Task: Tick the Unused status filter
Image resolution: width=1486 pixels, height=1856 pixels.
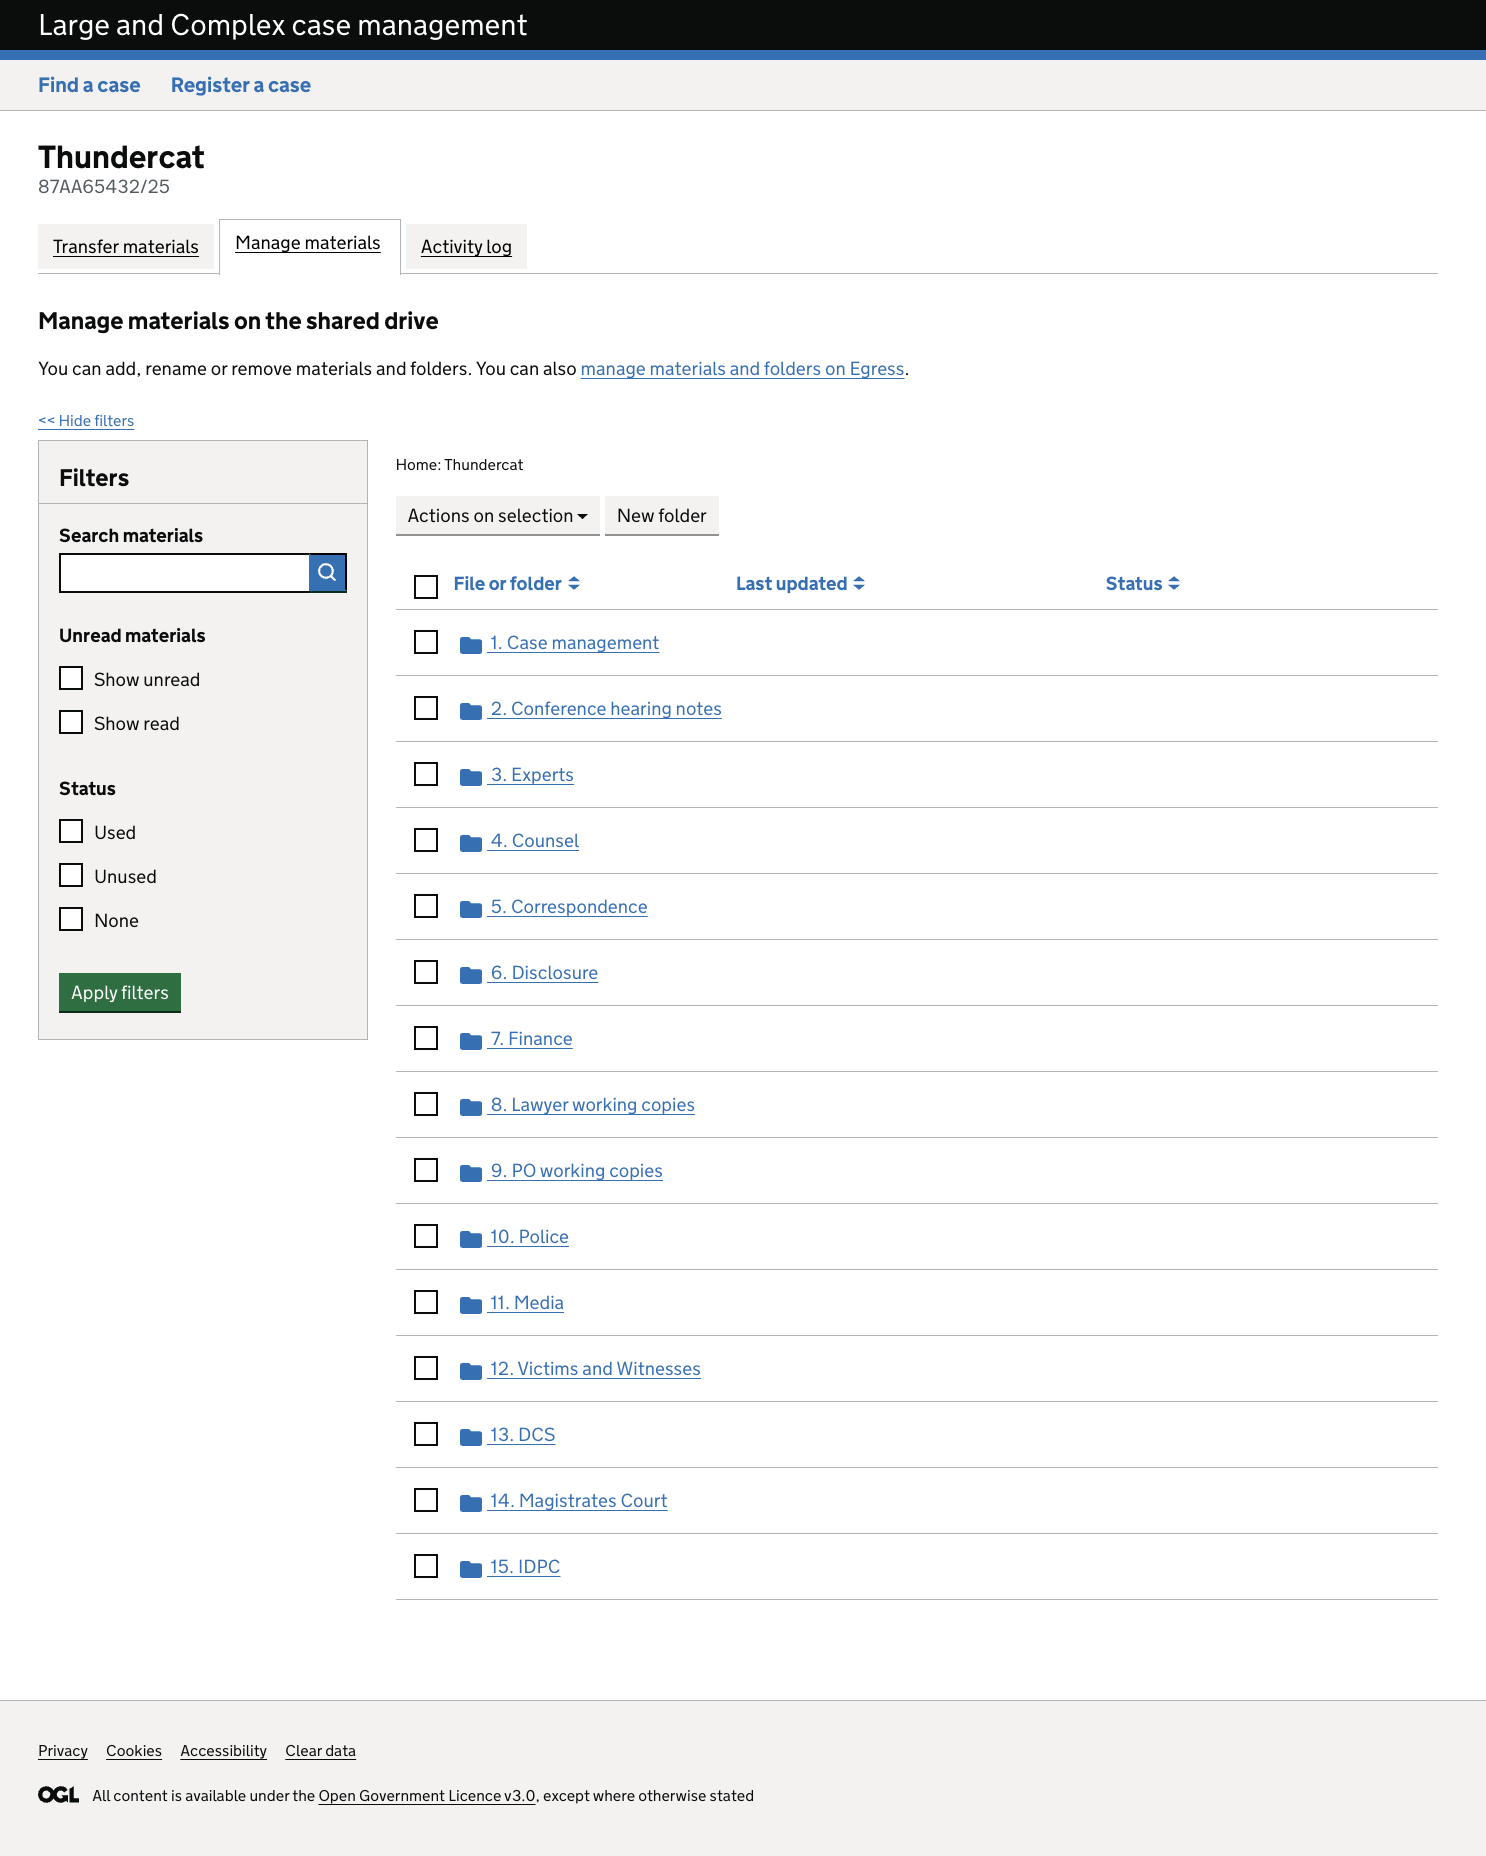Action: click(71, 876)
